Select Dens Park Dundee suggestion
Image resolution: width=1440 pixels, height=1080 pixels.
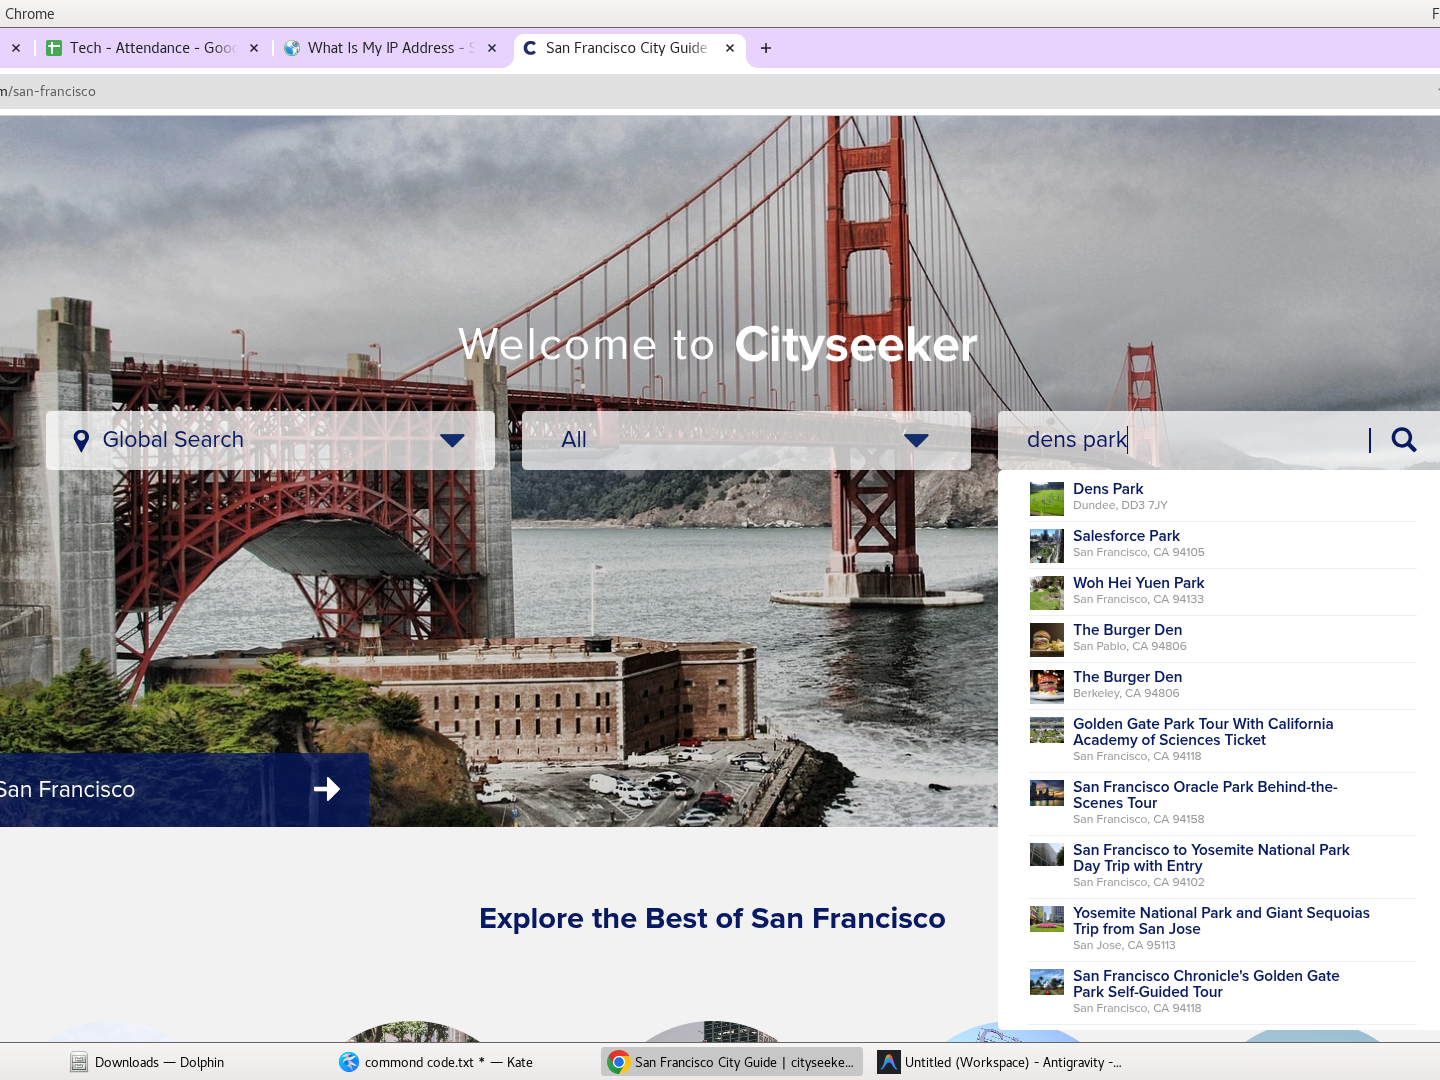1108,489
